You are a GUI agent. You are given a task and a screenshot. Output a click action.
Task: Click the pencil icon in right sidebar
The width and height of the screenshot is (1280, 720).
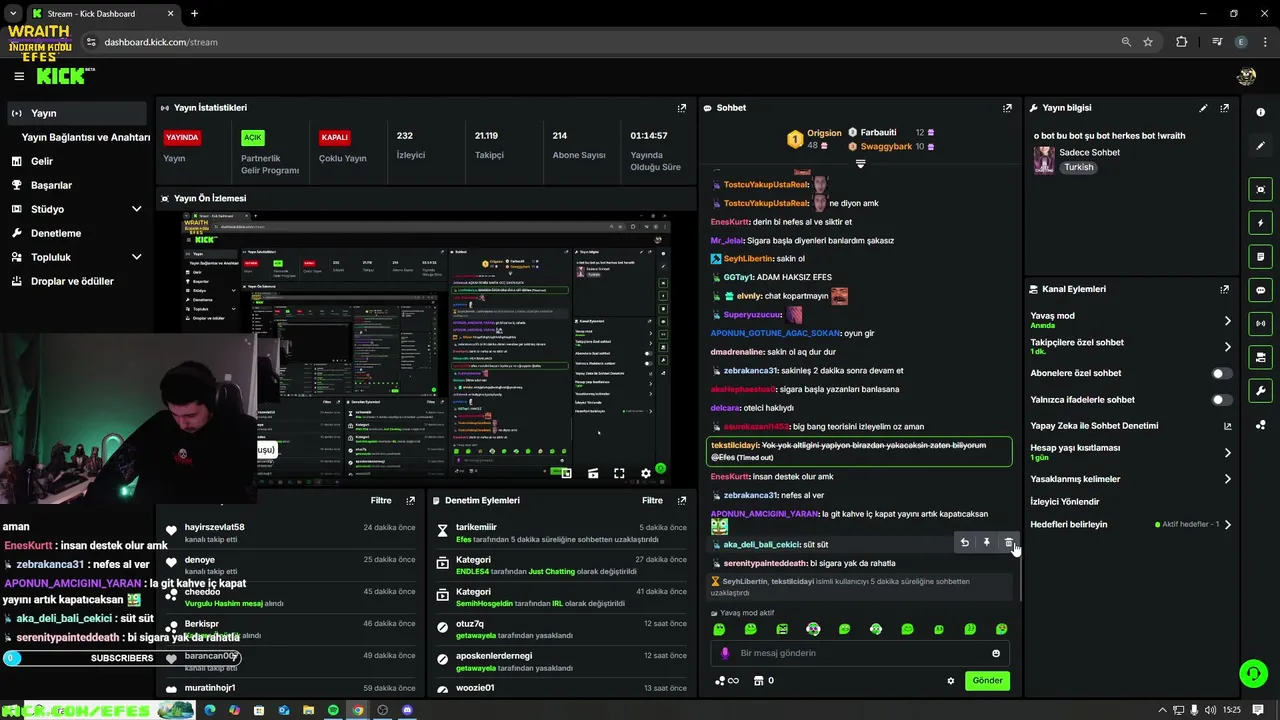coord(1261,146)
